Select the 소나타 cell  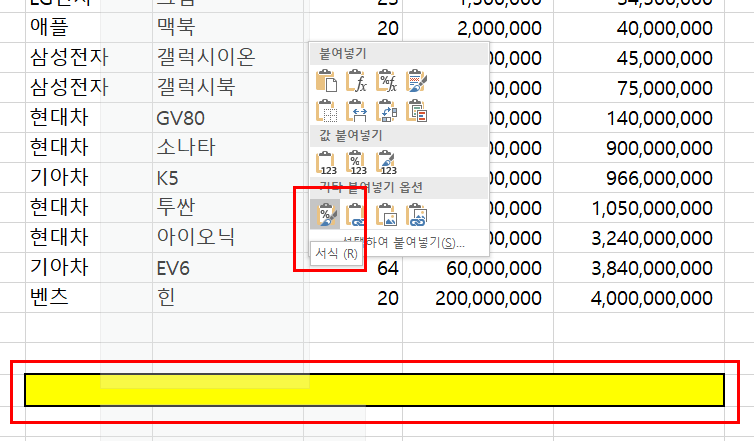coord(228,147)
